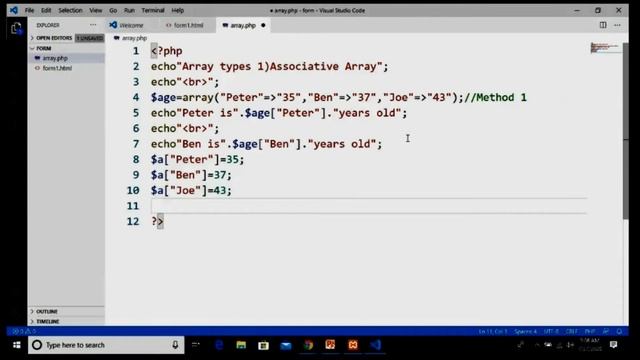Click the EXPLORER panel title
Viewport: 640px width, 360px height.
click(48, 25)
